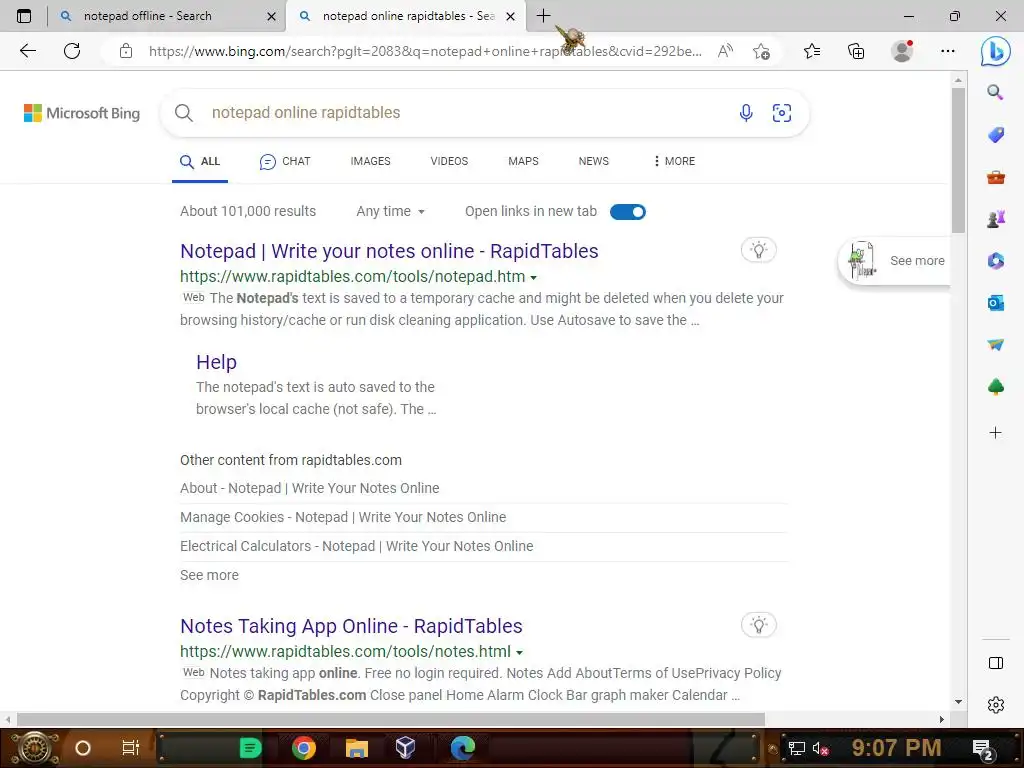Open the Collections icon
The height and width of the screenshot is (768, 1024).
(x=856, y=51)
